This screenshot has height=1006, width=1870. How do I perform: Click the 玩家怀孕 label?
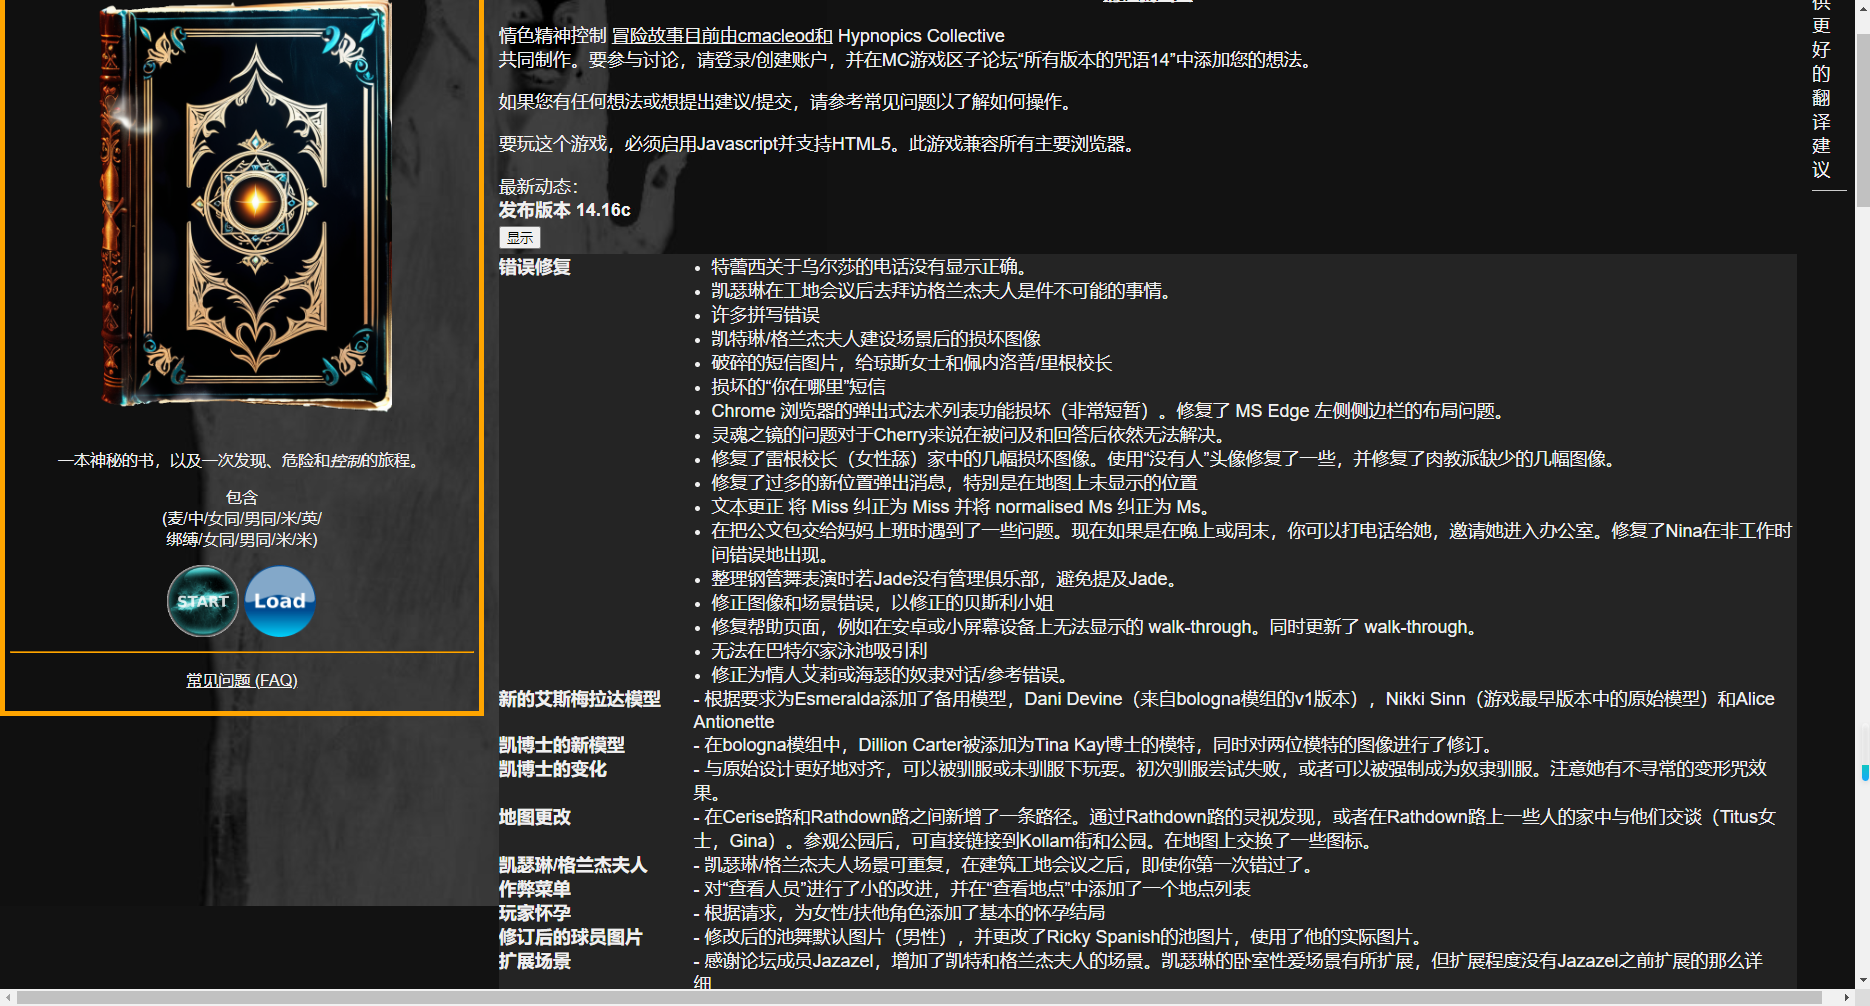[x=535, y=913]
